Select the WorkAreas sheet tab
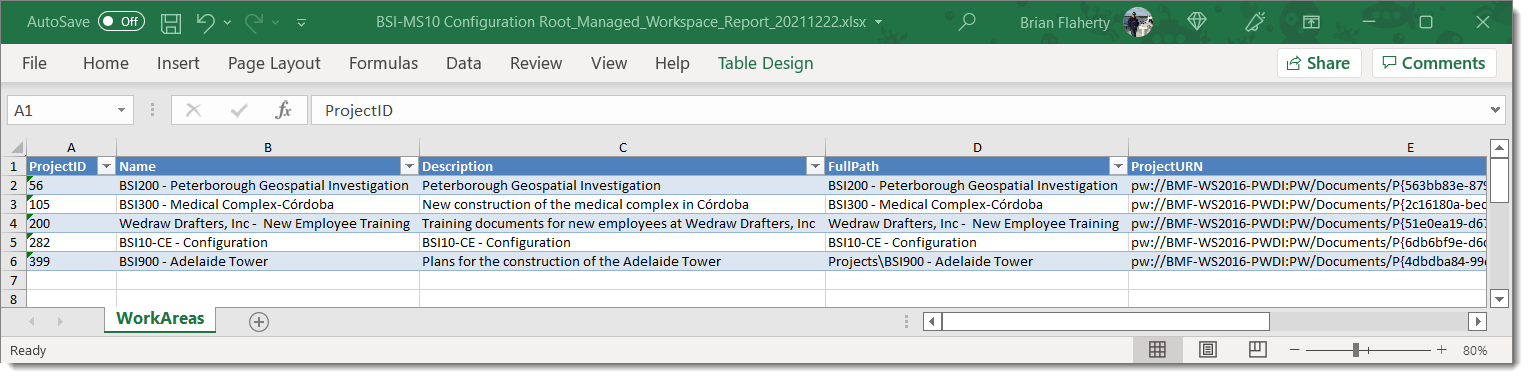Viewport: 1528px width, 378px height. click(x=160, y=319)
